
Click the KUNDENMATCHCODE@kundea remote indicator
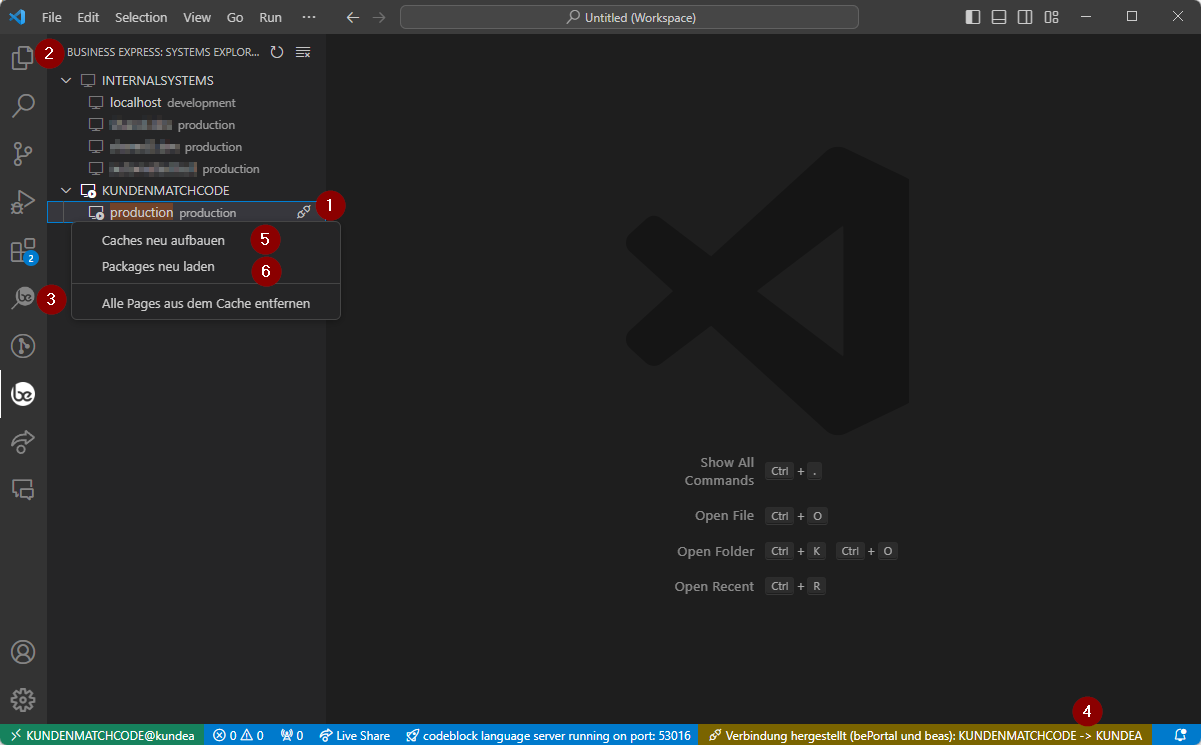coord(101,735)
